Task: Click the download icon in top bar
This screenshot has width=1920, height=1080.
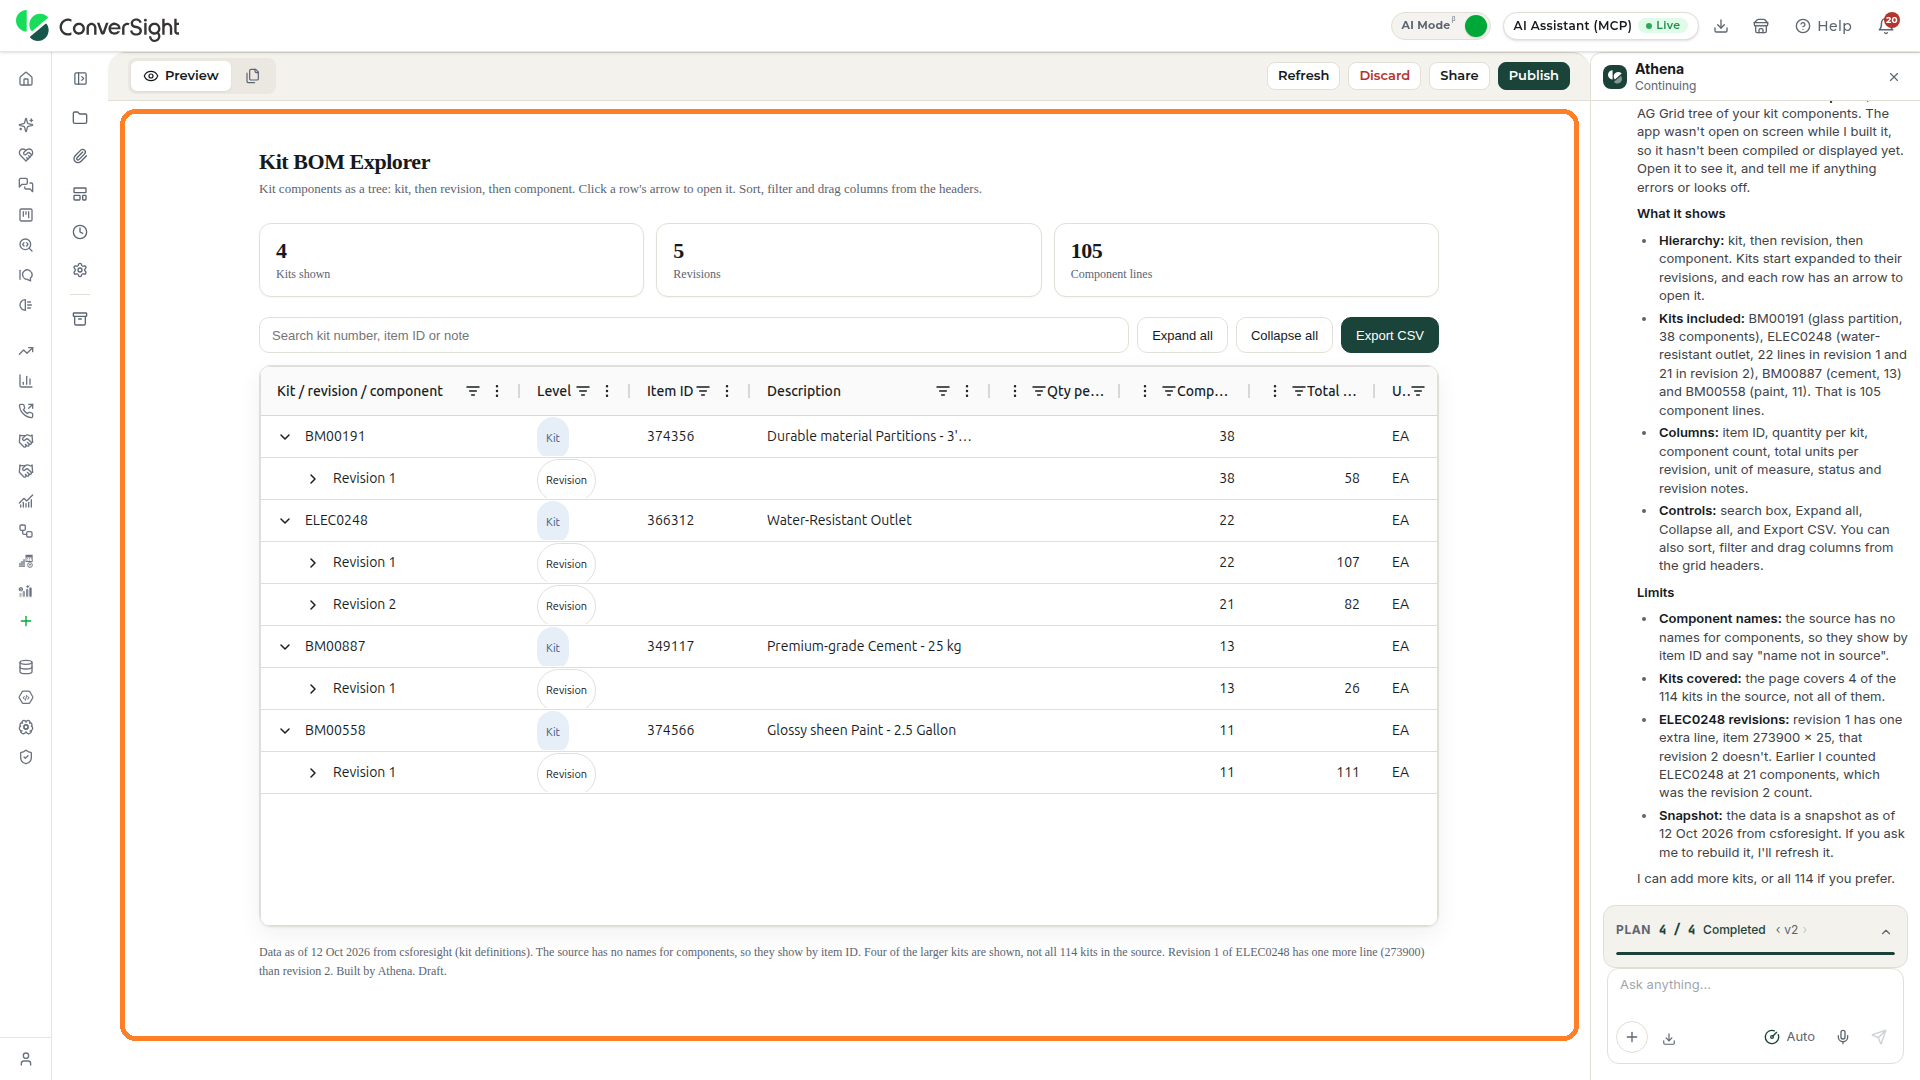Action: [x=1721, y=26]
